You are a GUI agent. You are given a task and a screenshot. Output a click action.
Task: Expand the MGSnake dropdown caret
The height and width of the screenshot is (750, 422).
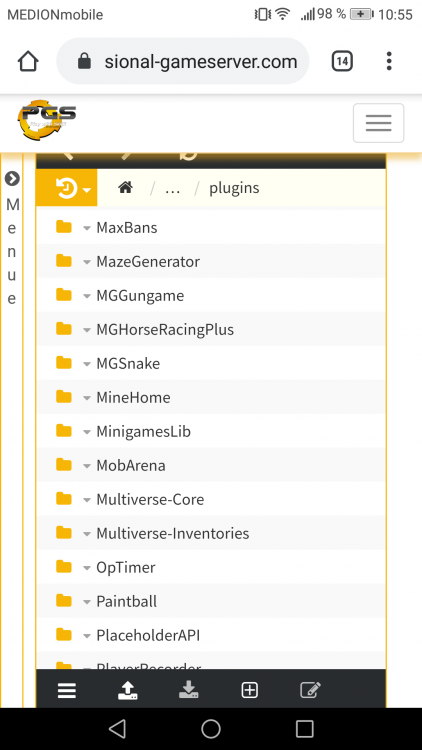click(87, 364)
